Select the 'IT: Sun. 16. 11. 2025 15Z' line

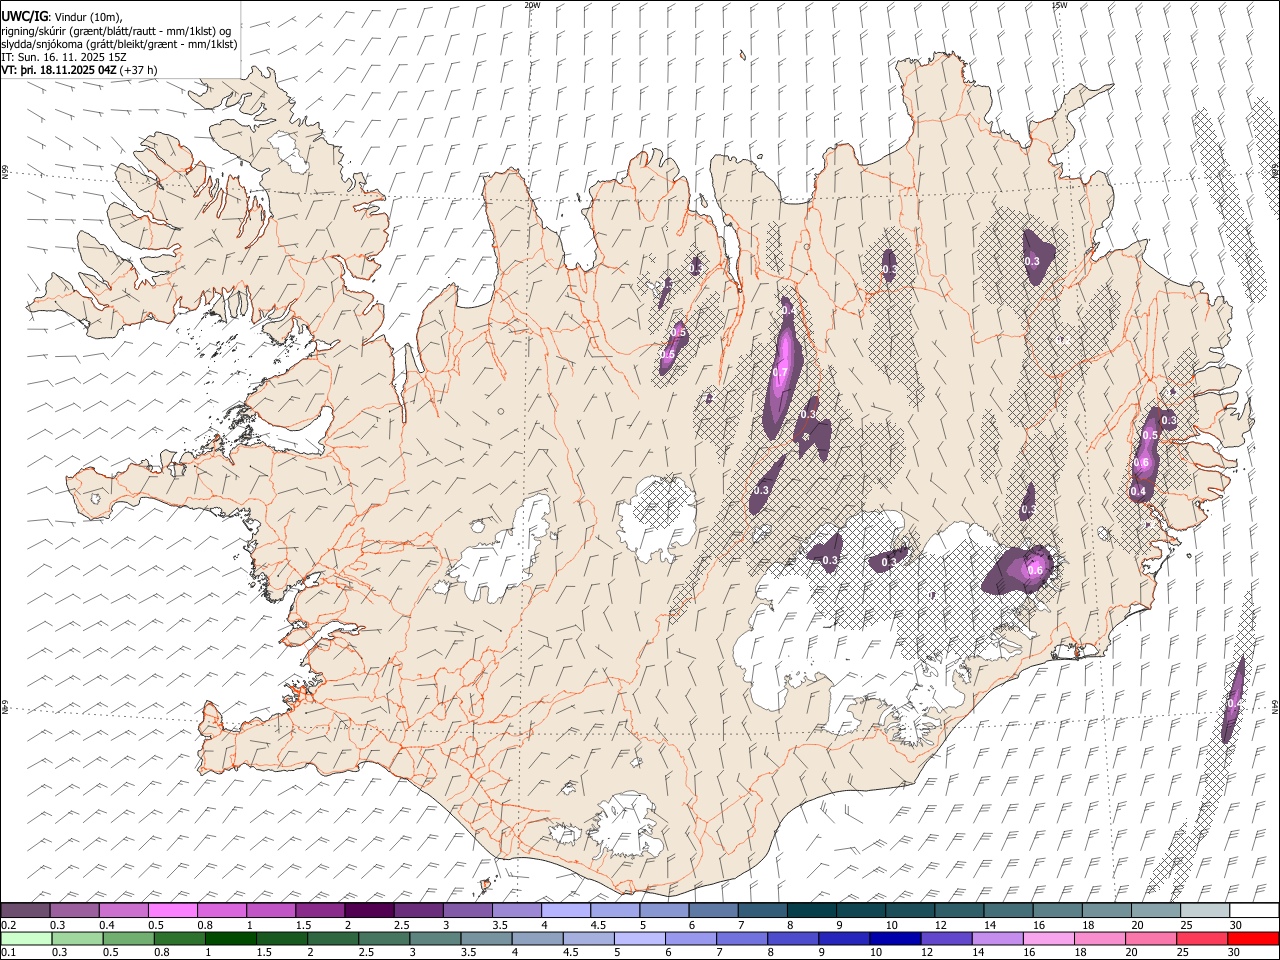tap(64, 57)
